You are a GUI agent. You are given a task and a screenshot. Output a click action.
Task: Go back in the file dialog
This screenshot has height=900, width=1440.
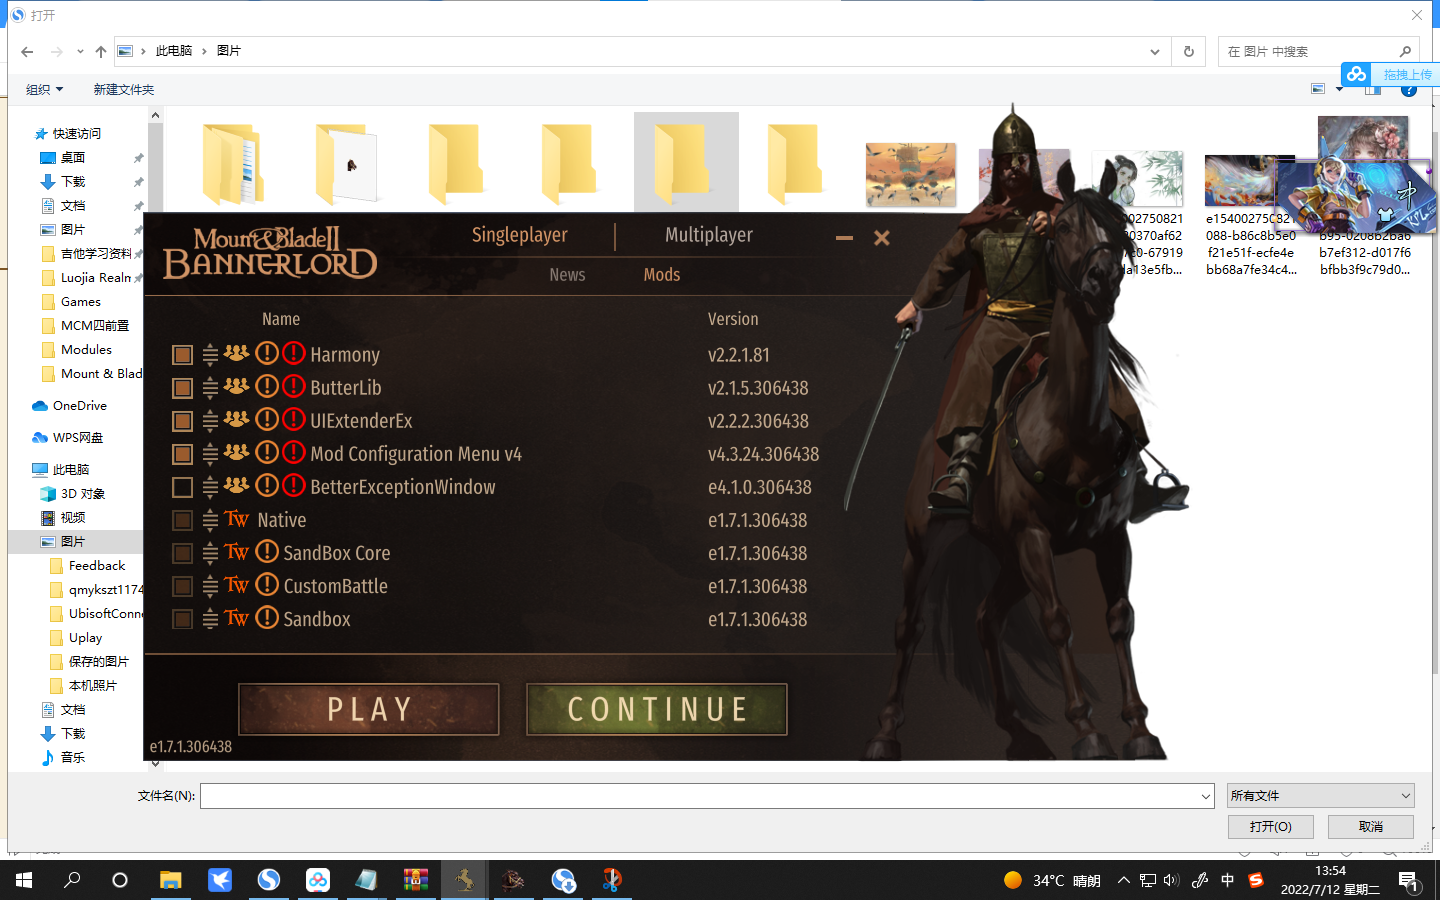[x=27, y=52]
